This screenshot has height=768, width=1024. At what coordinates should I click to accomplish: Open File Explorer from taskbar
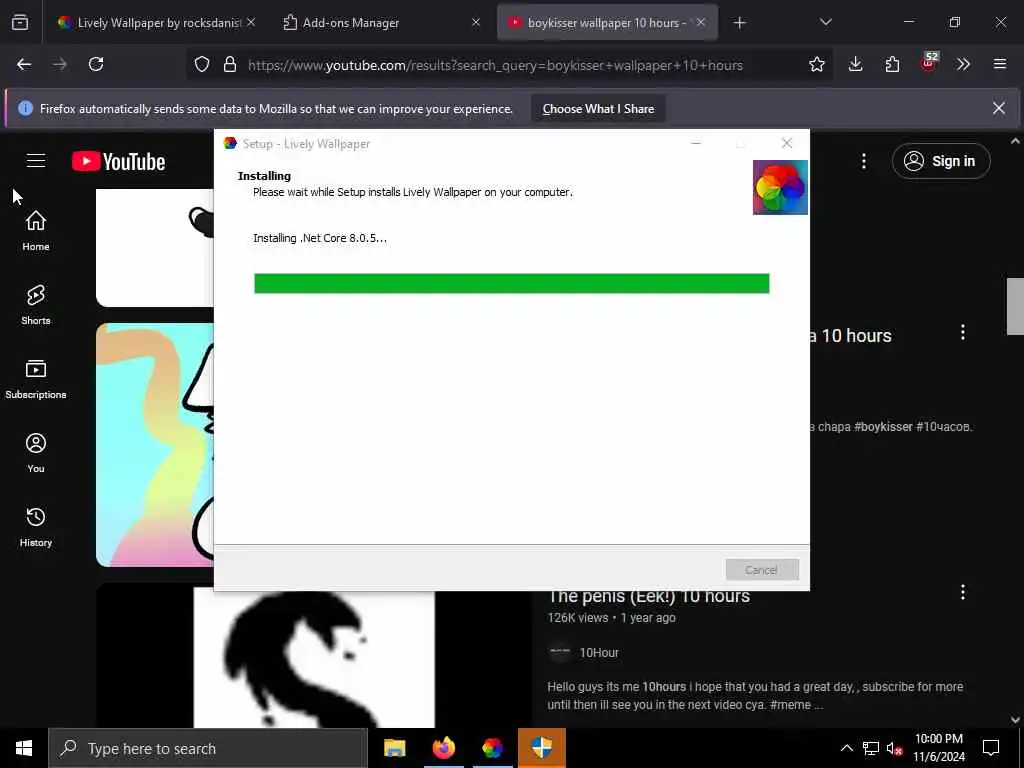[x=394, y=748]
